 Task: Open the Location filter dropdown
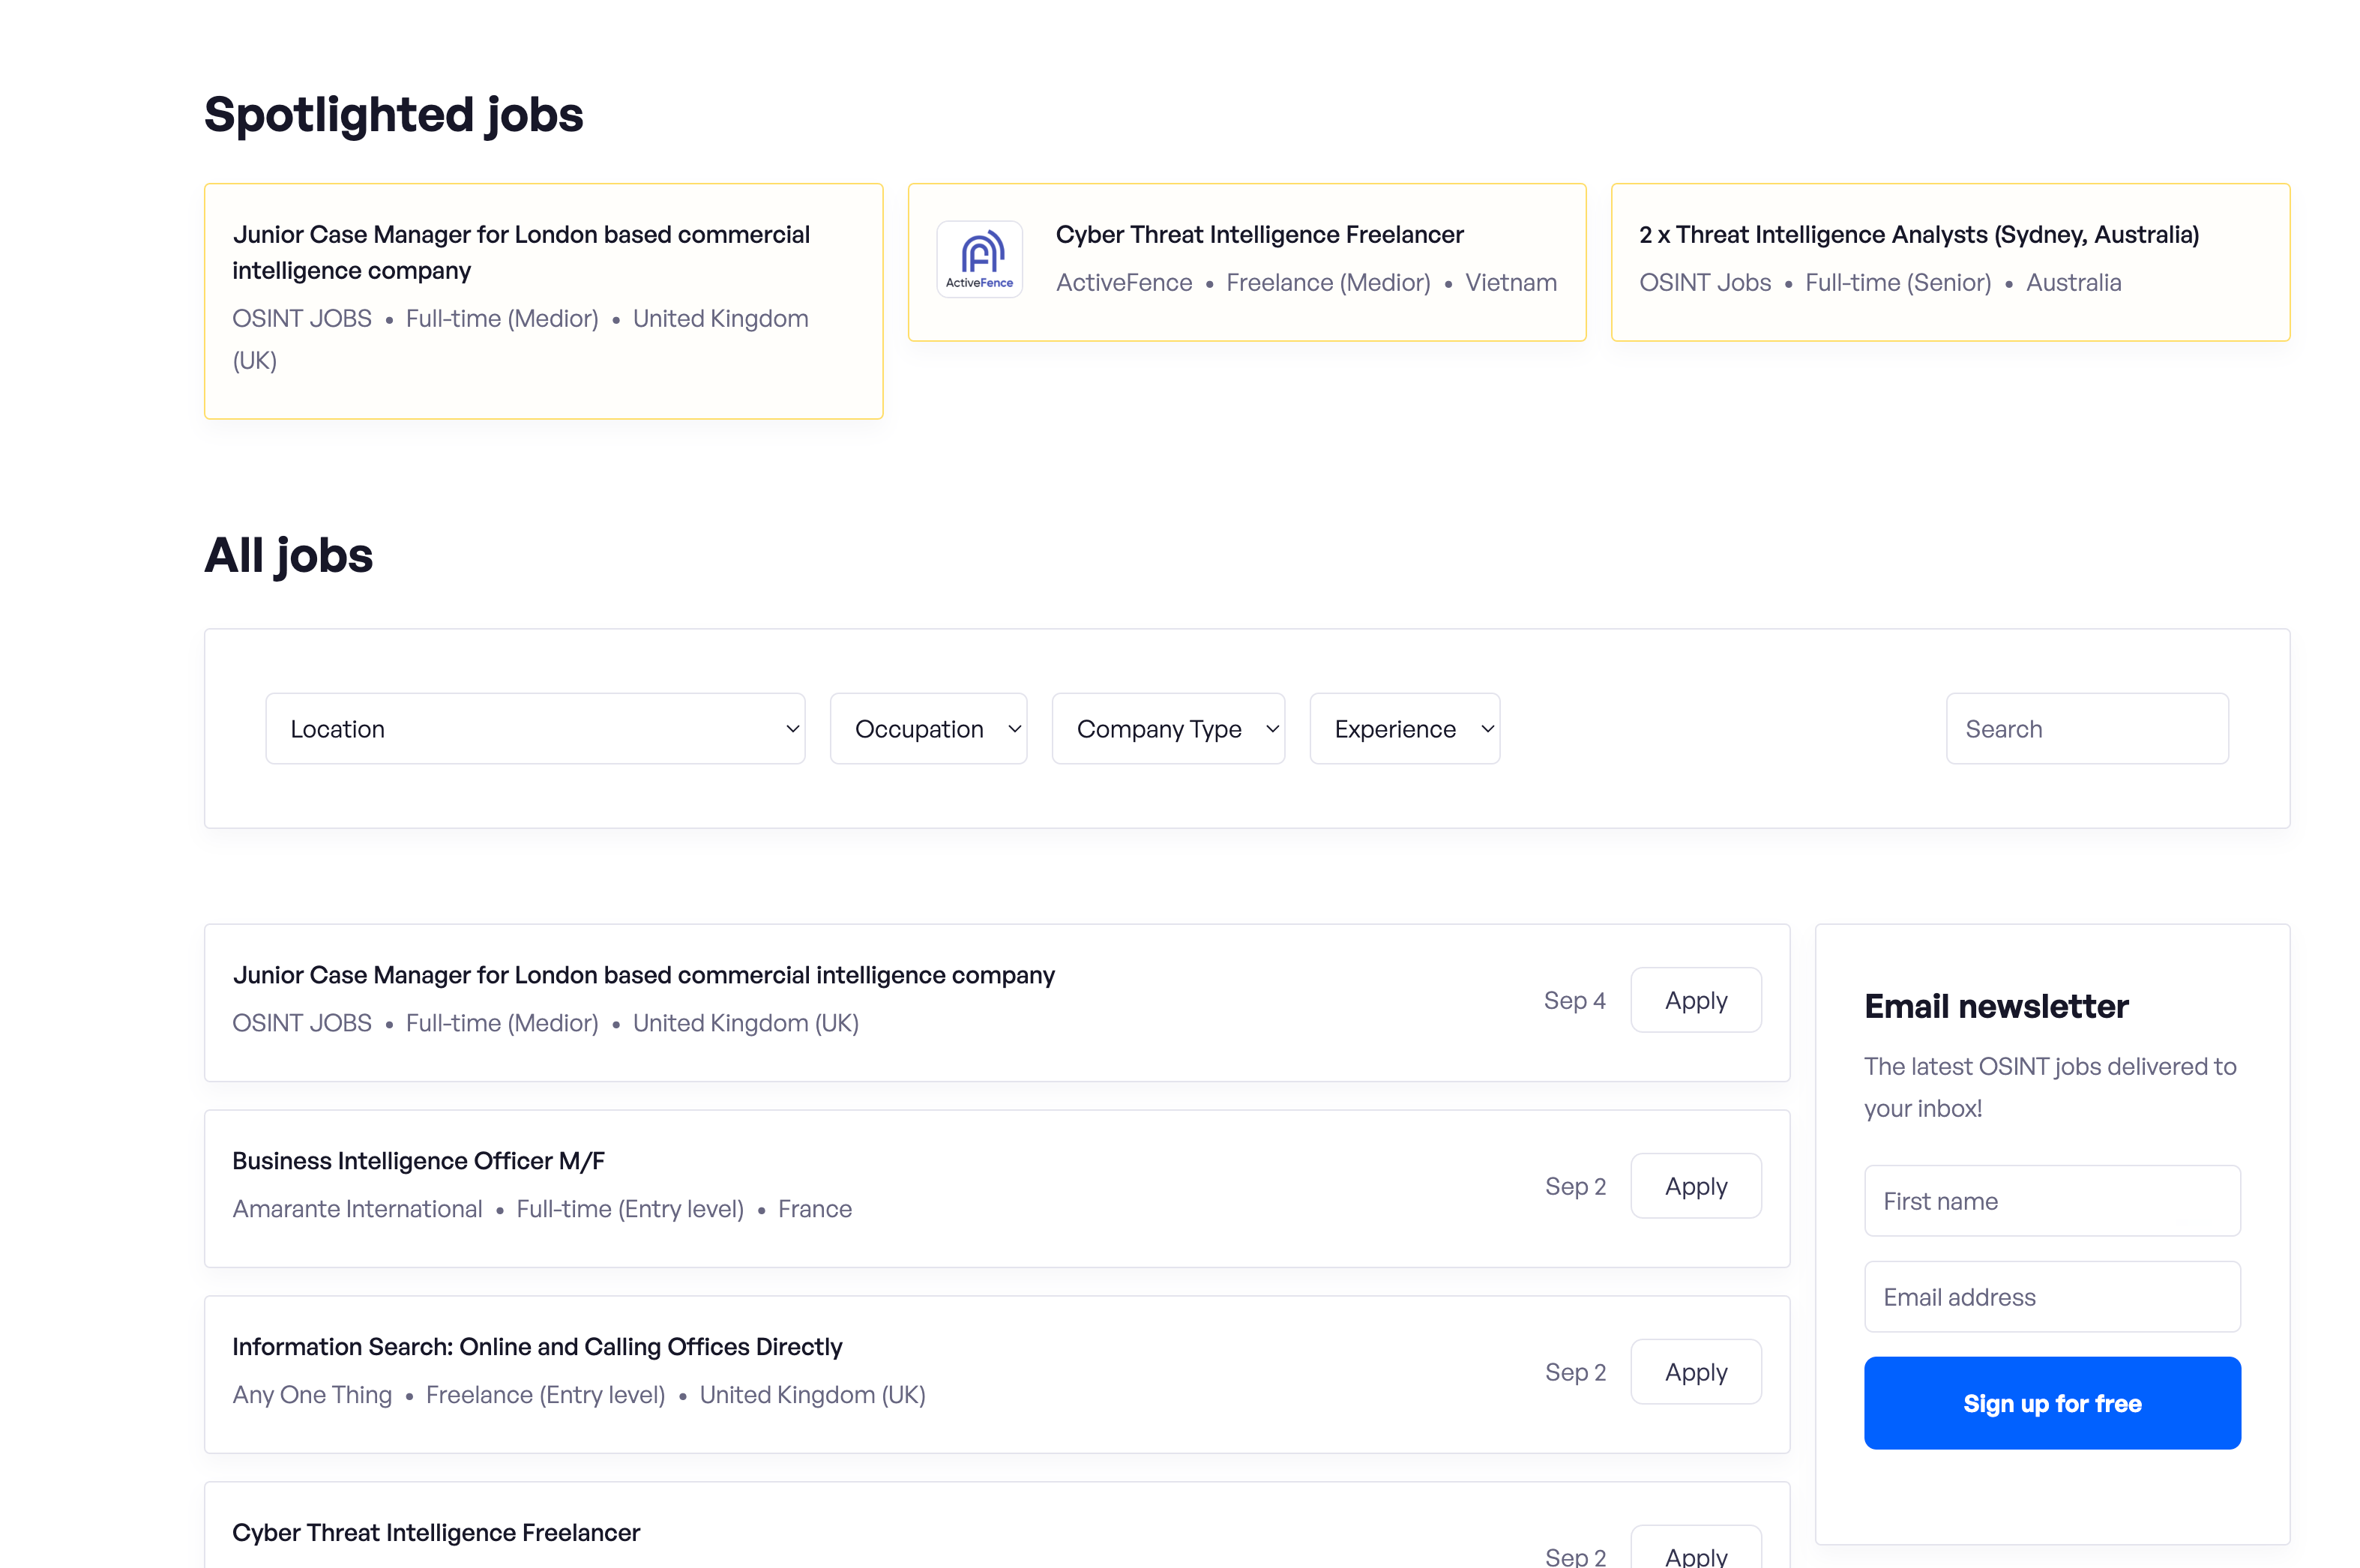tap(535, 728)
